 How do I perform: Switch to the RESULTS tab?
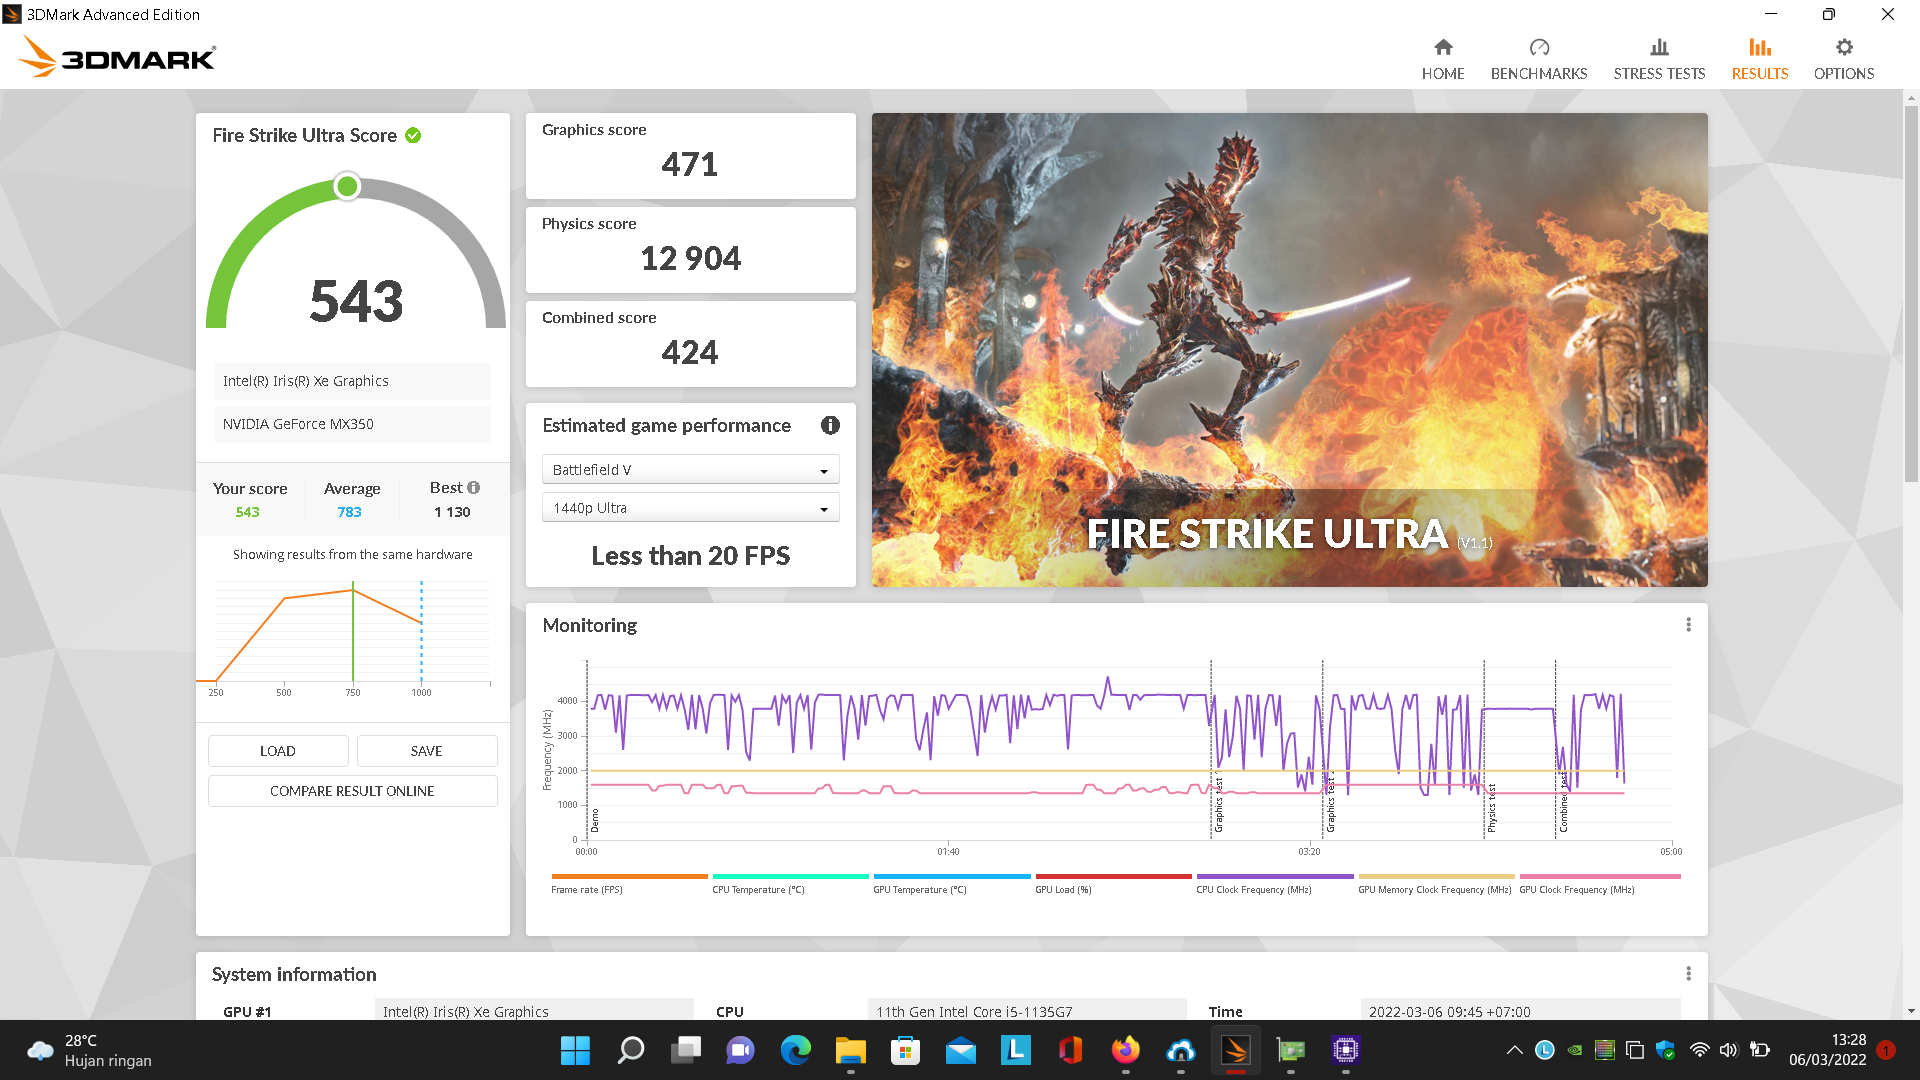(1760, 59)
